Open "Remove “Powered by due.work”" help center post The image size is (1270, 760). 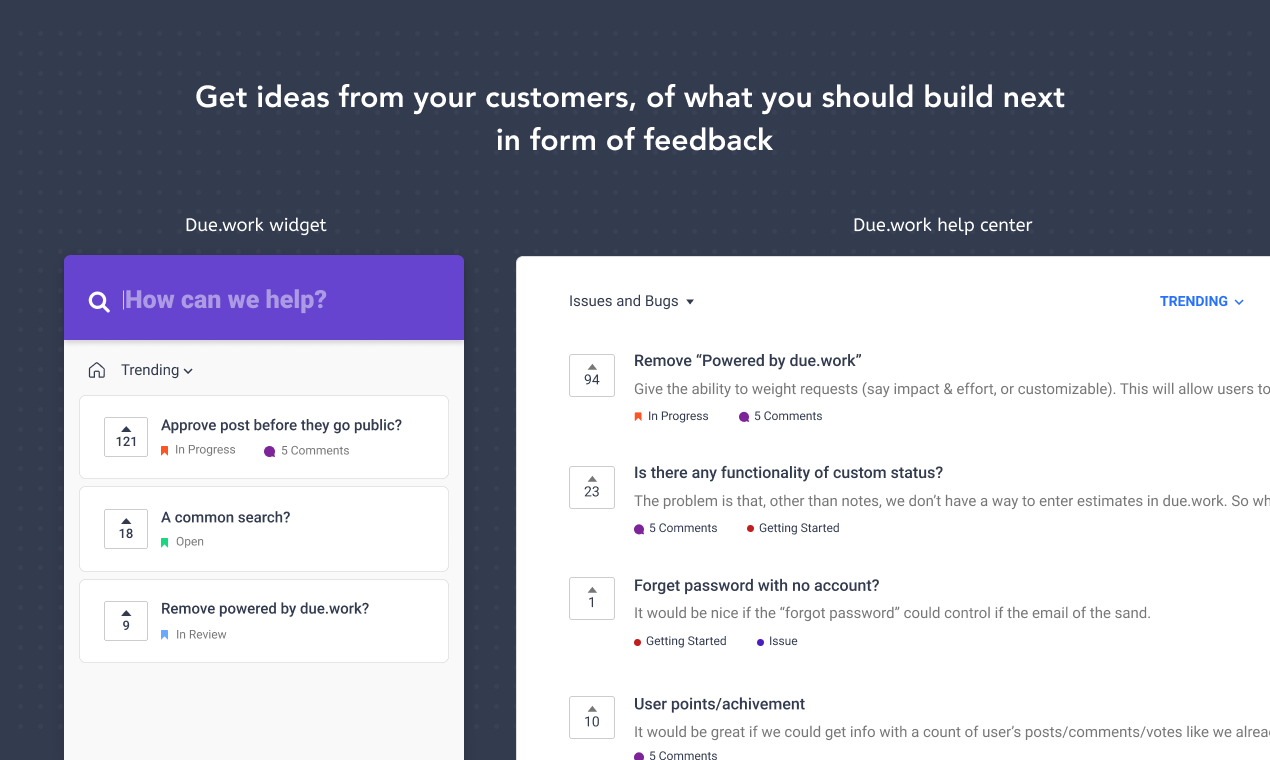point(747,360)
